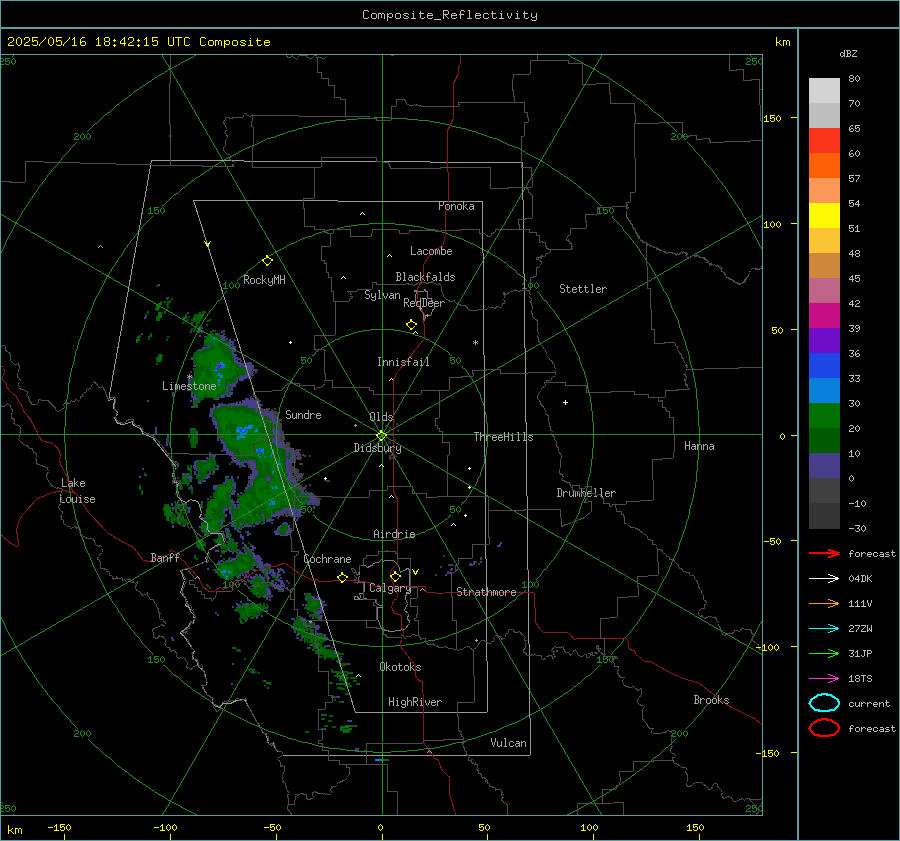Select the cyan 27ZW arrow icon

pyautogui.click(x=824, y=629)
